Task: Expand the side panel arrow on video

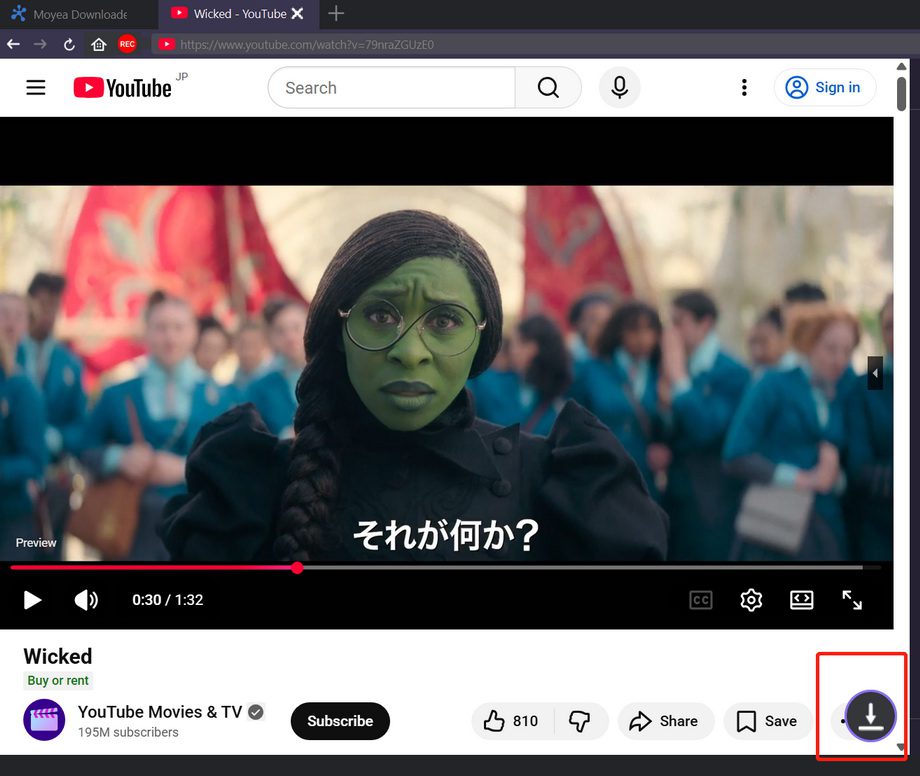Action: coord(875,373)
